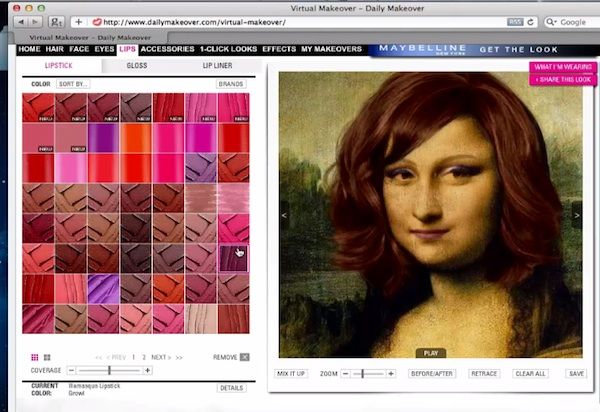
Task: Go back with the browser back arrow
Action: click(21, 22)
